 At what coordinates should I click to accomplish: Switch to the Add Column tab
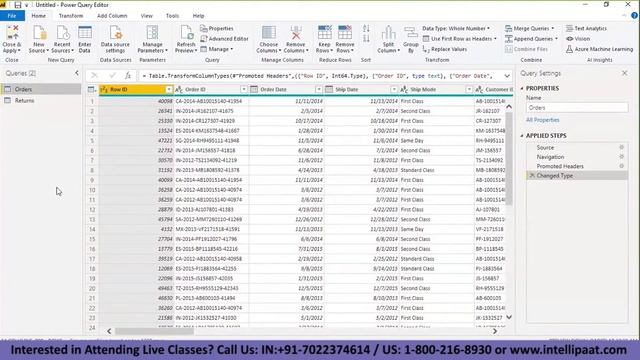(112, 16)
